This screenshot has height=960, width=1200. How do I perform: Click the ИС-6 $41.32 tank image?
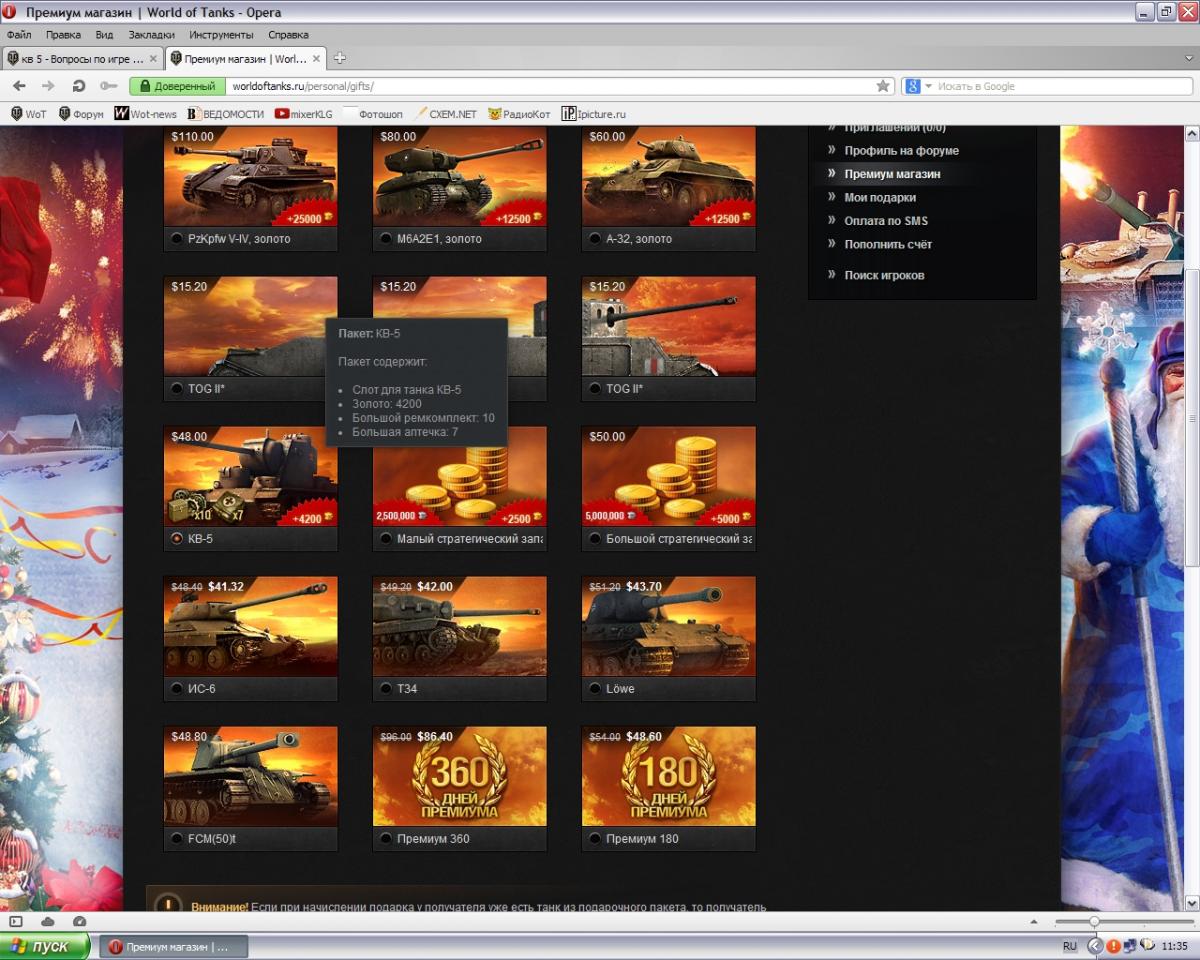(251, 627)
